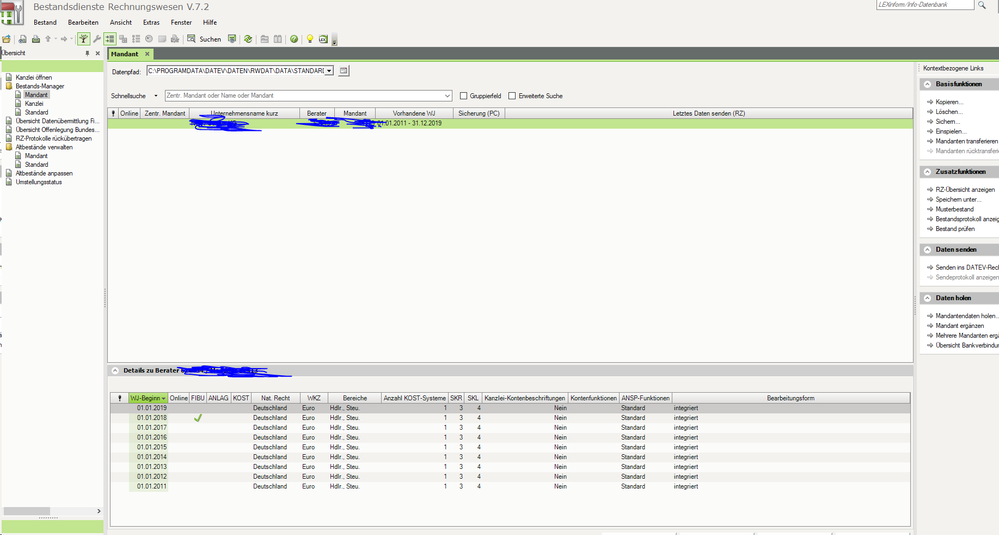Select Kanzlei under Bestands-Manager
This screenshot has height=535, width=999.
pos(34,104)
